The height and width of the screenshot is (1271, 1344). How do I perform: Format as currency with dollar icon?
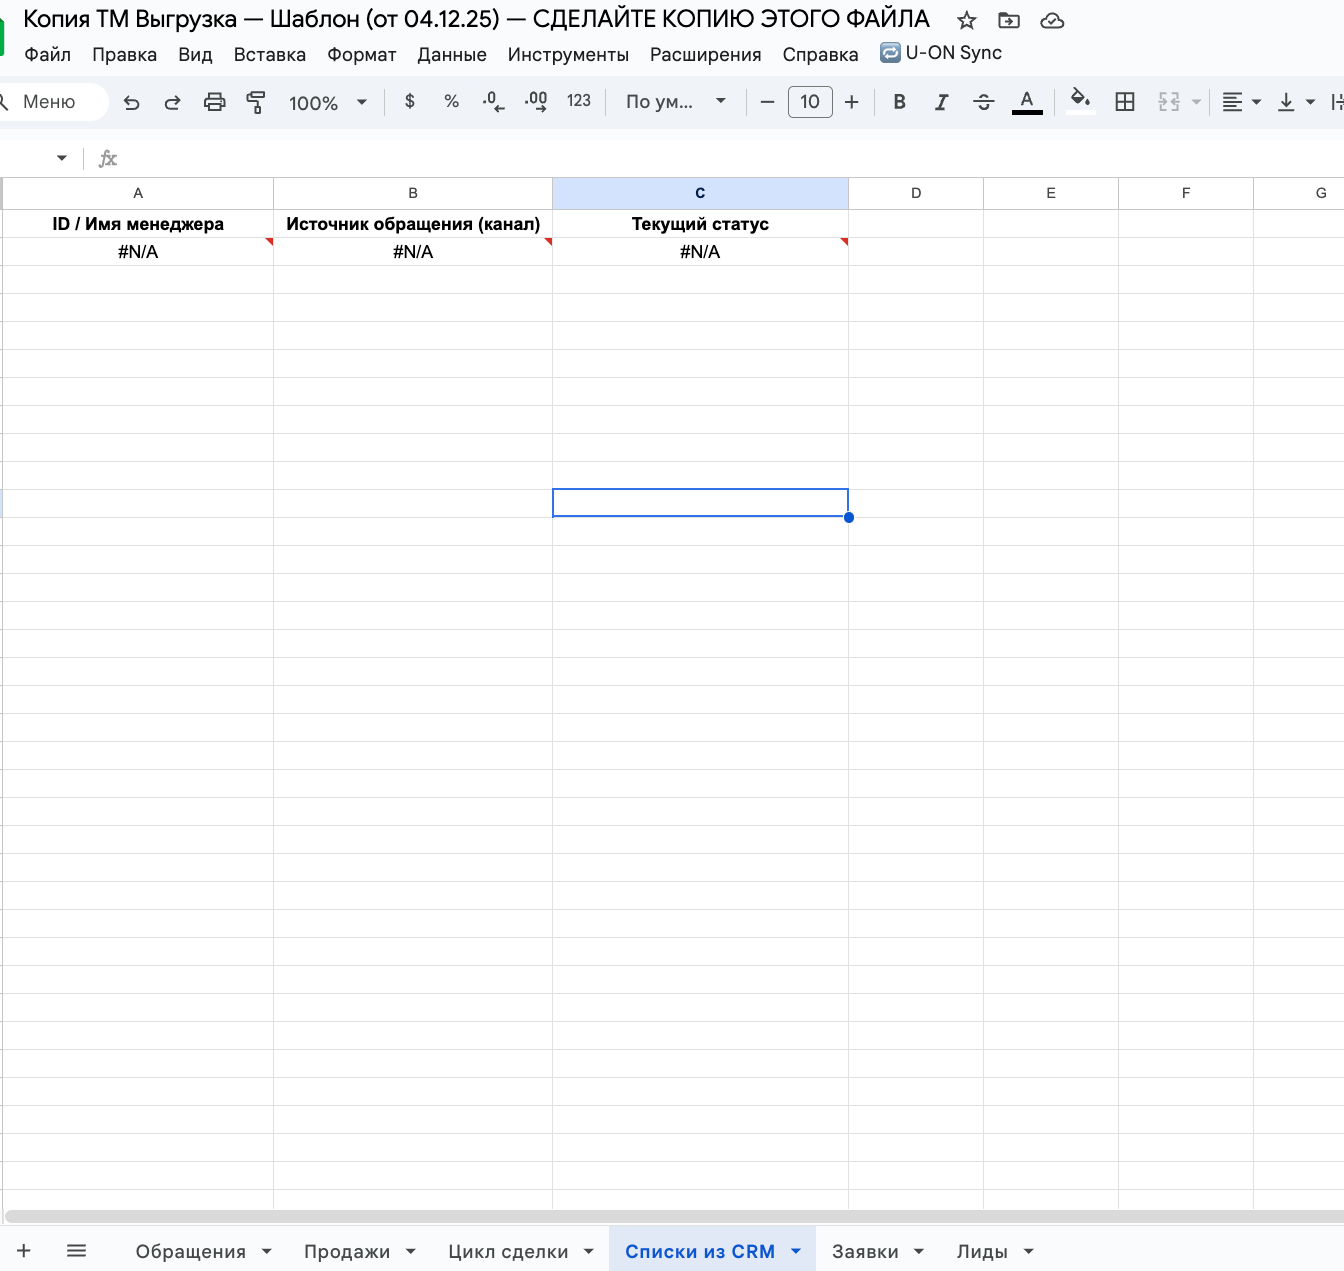coord(409,102)
